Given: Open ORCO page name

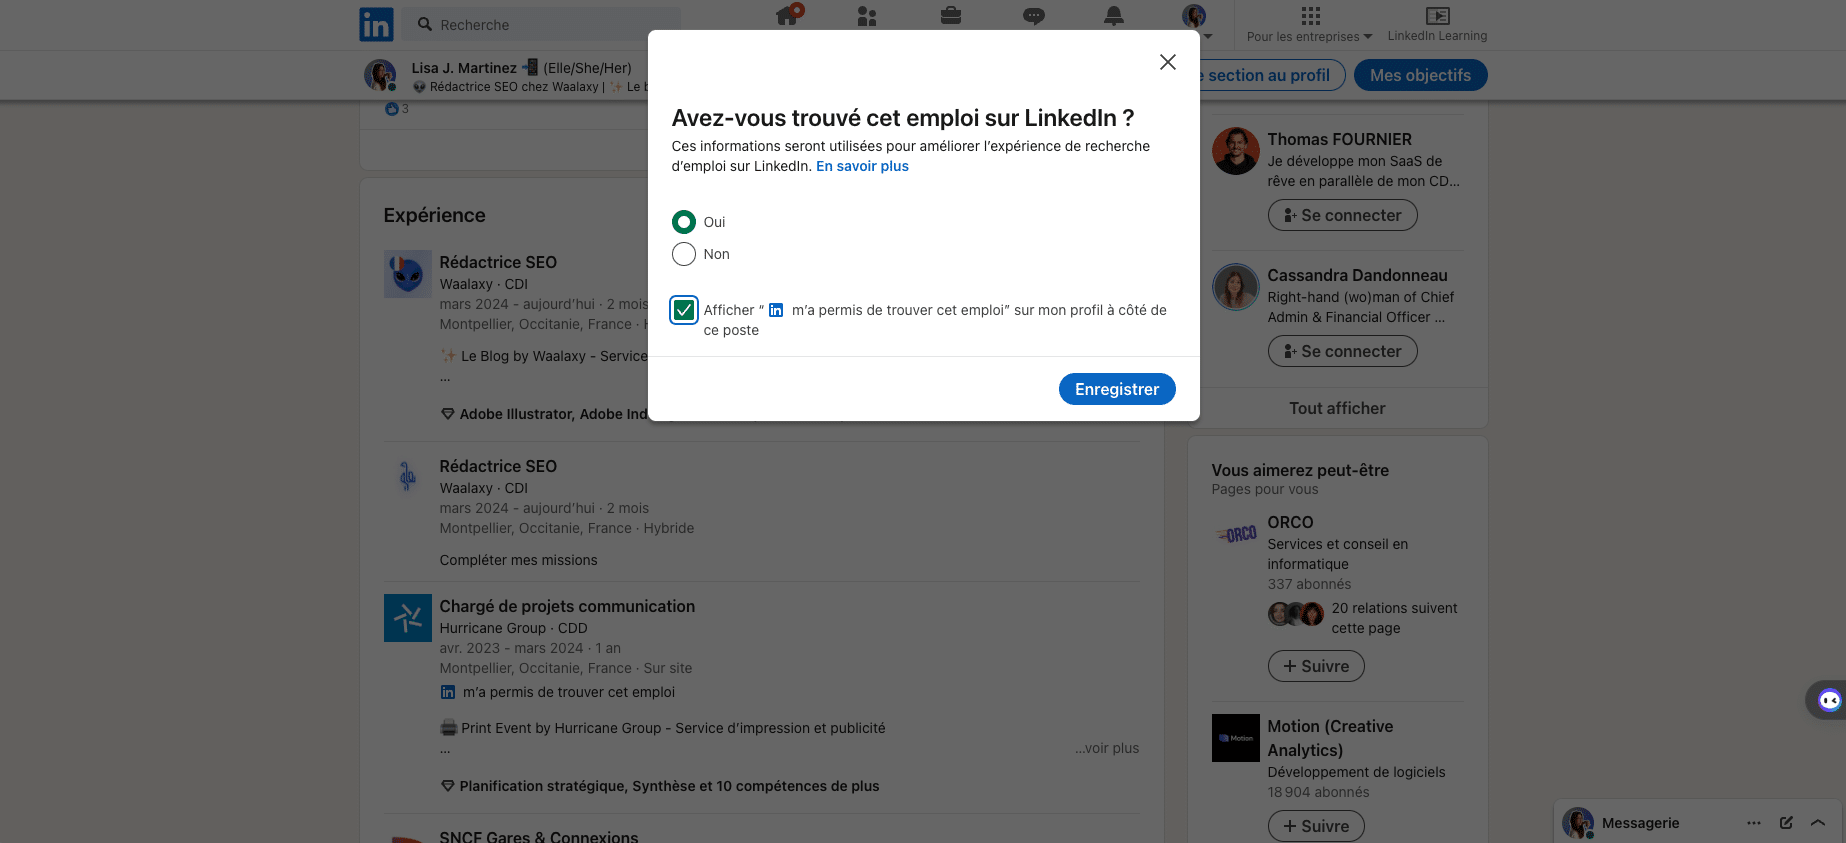Looking at the screenshot, I should click(1290, 522).
